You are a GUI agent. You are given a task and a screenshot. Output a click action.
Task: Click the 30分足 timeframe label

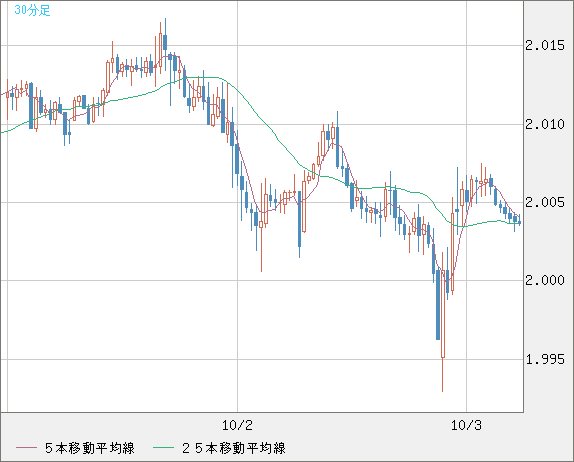32,10
